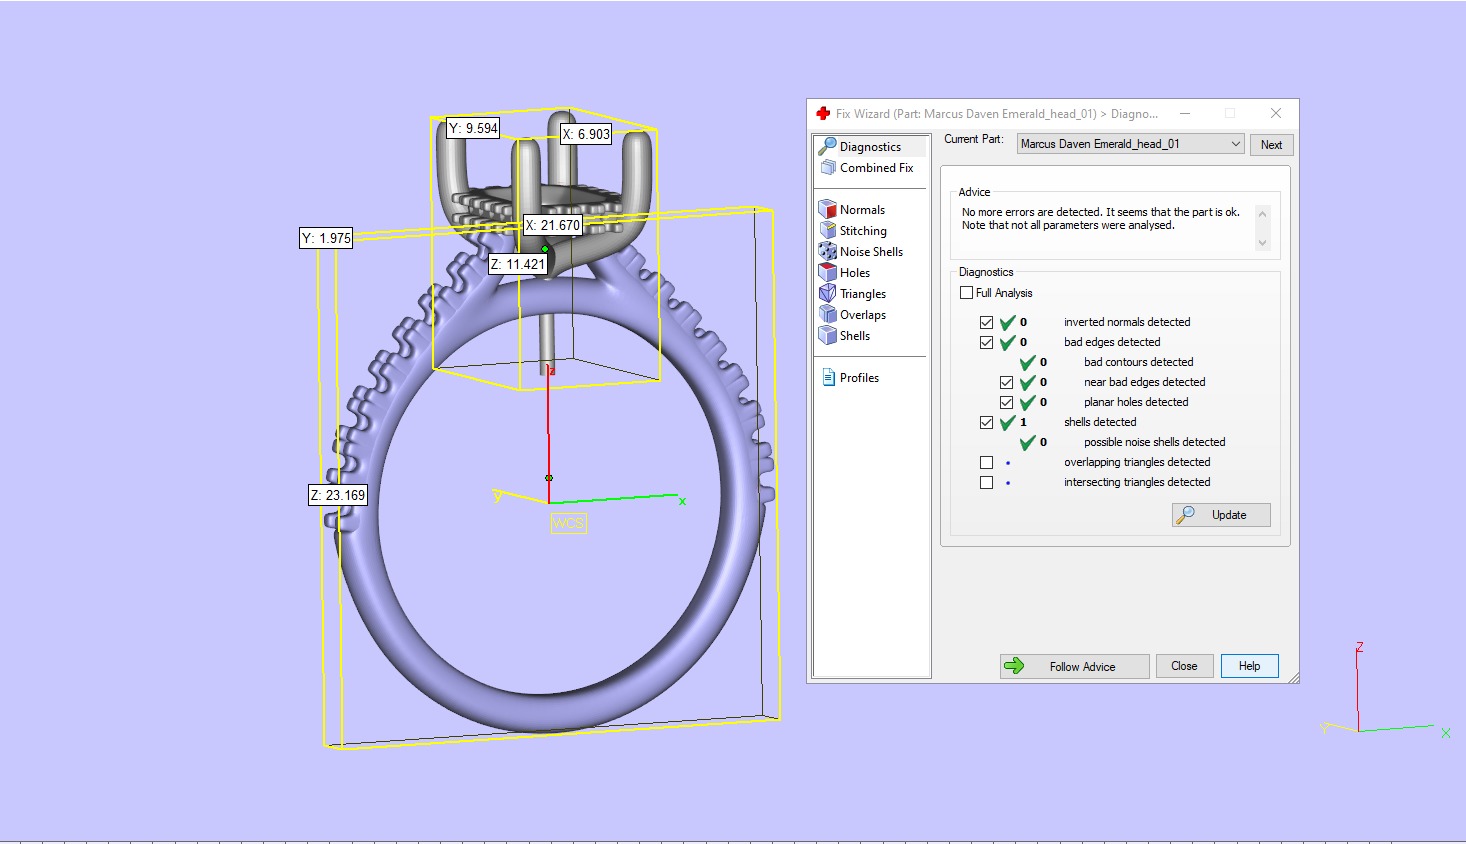Click the Z: 23.169 dimension label
1466x844 pixels.
(x=338, y=495)
